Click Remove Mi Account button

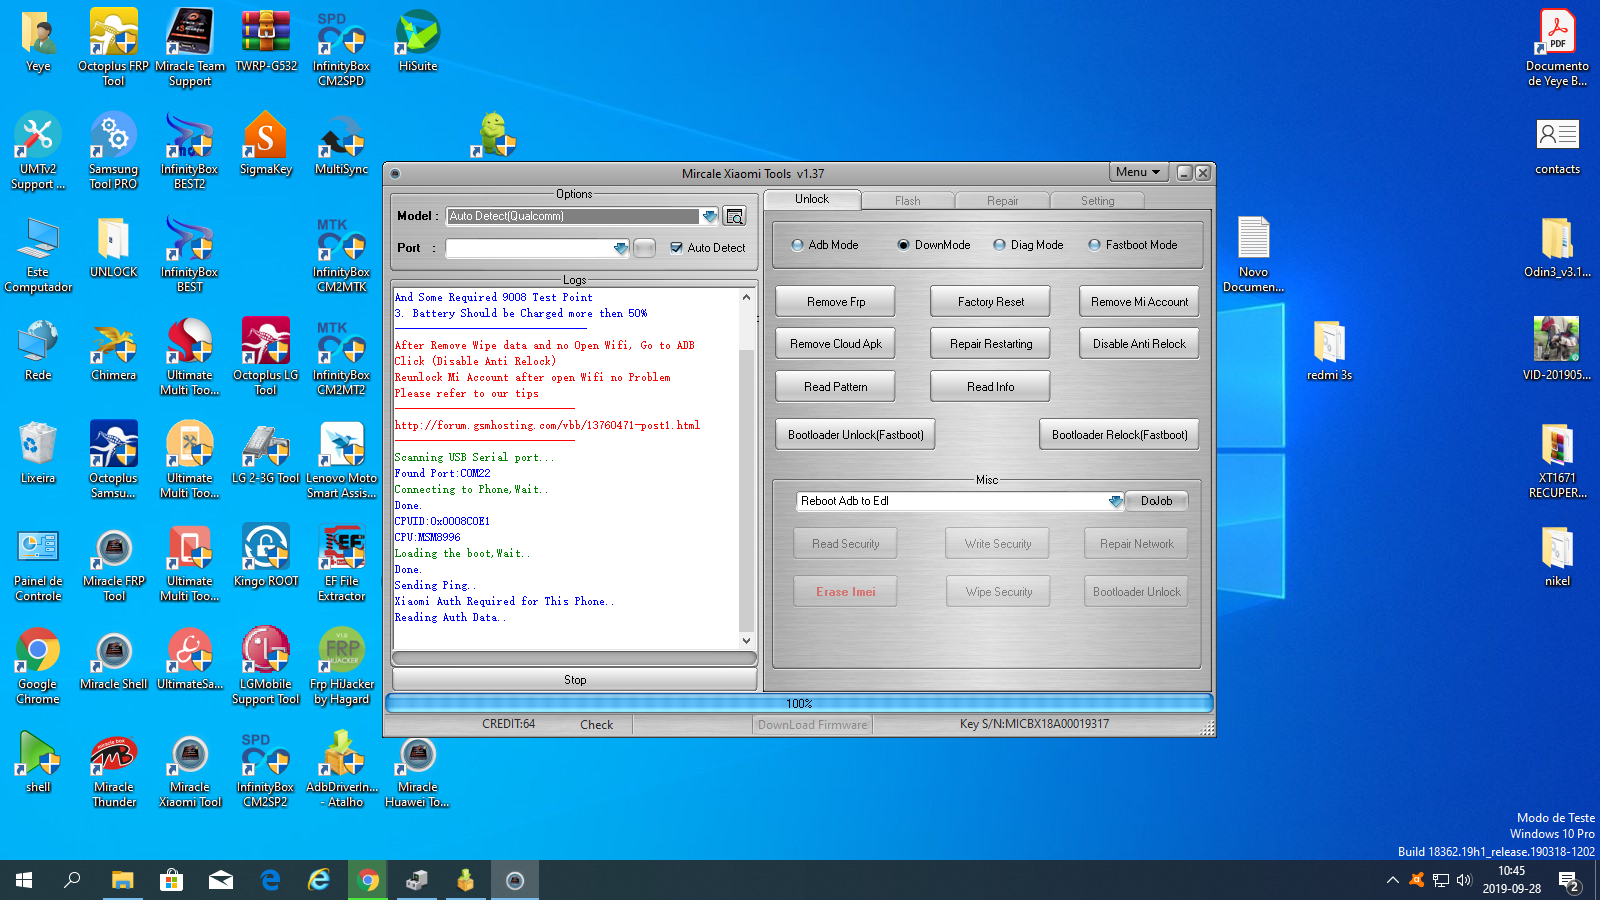[x=1139, y=302]
